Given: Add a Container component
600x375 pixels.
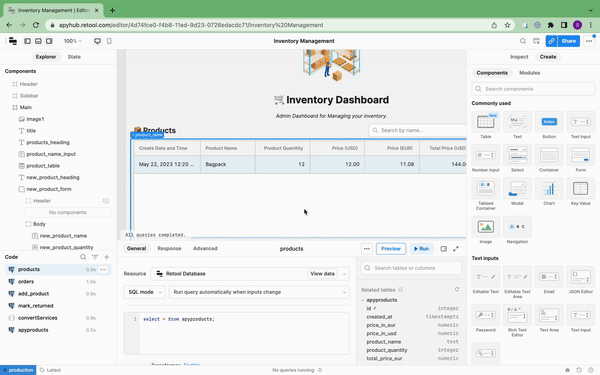Looking at the screenshot, I should tap(549, 158).
